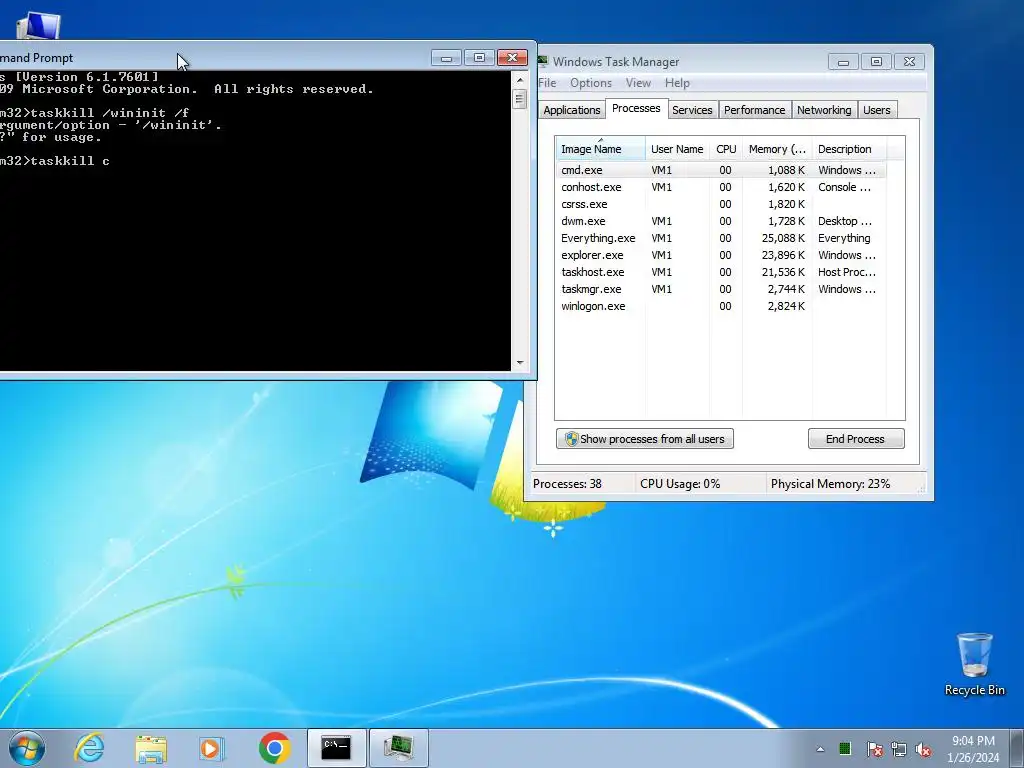Click the End Process button

(x=856, y=439)
